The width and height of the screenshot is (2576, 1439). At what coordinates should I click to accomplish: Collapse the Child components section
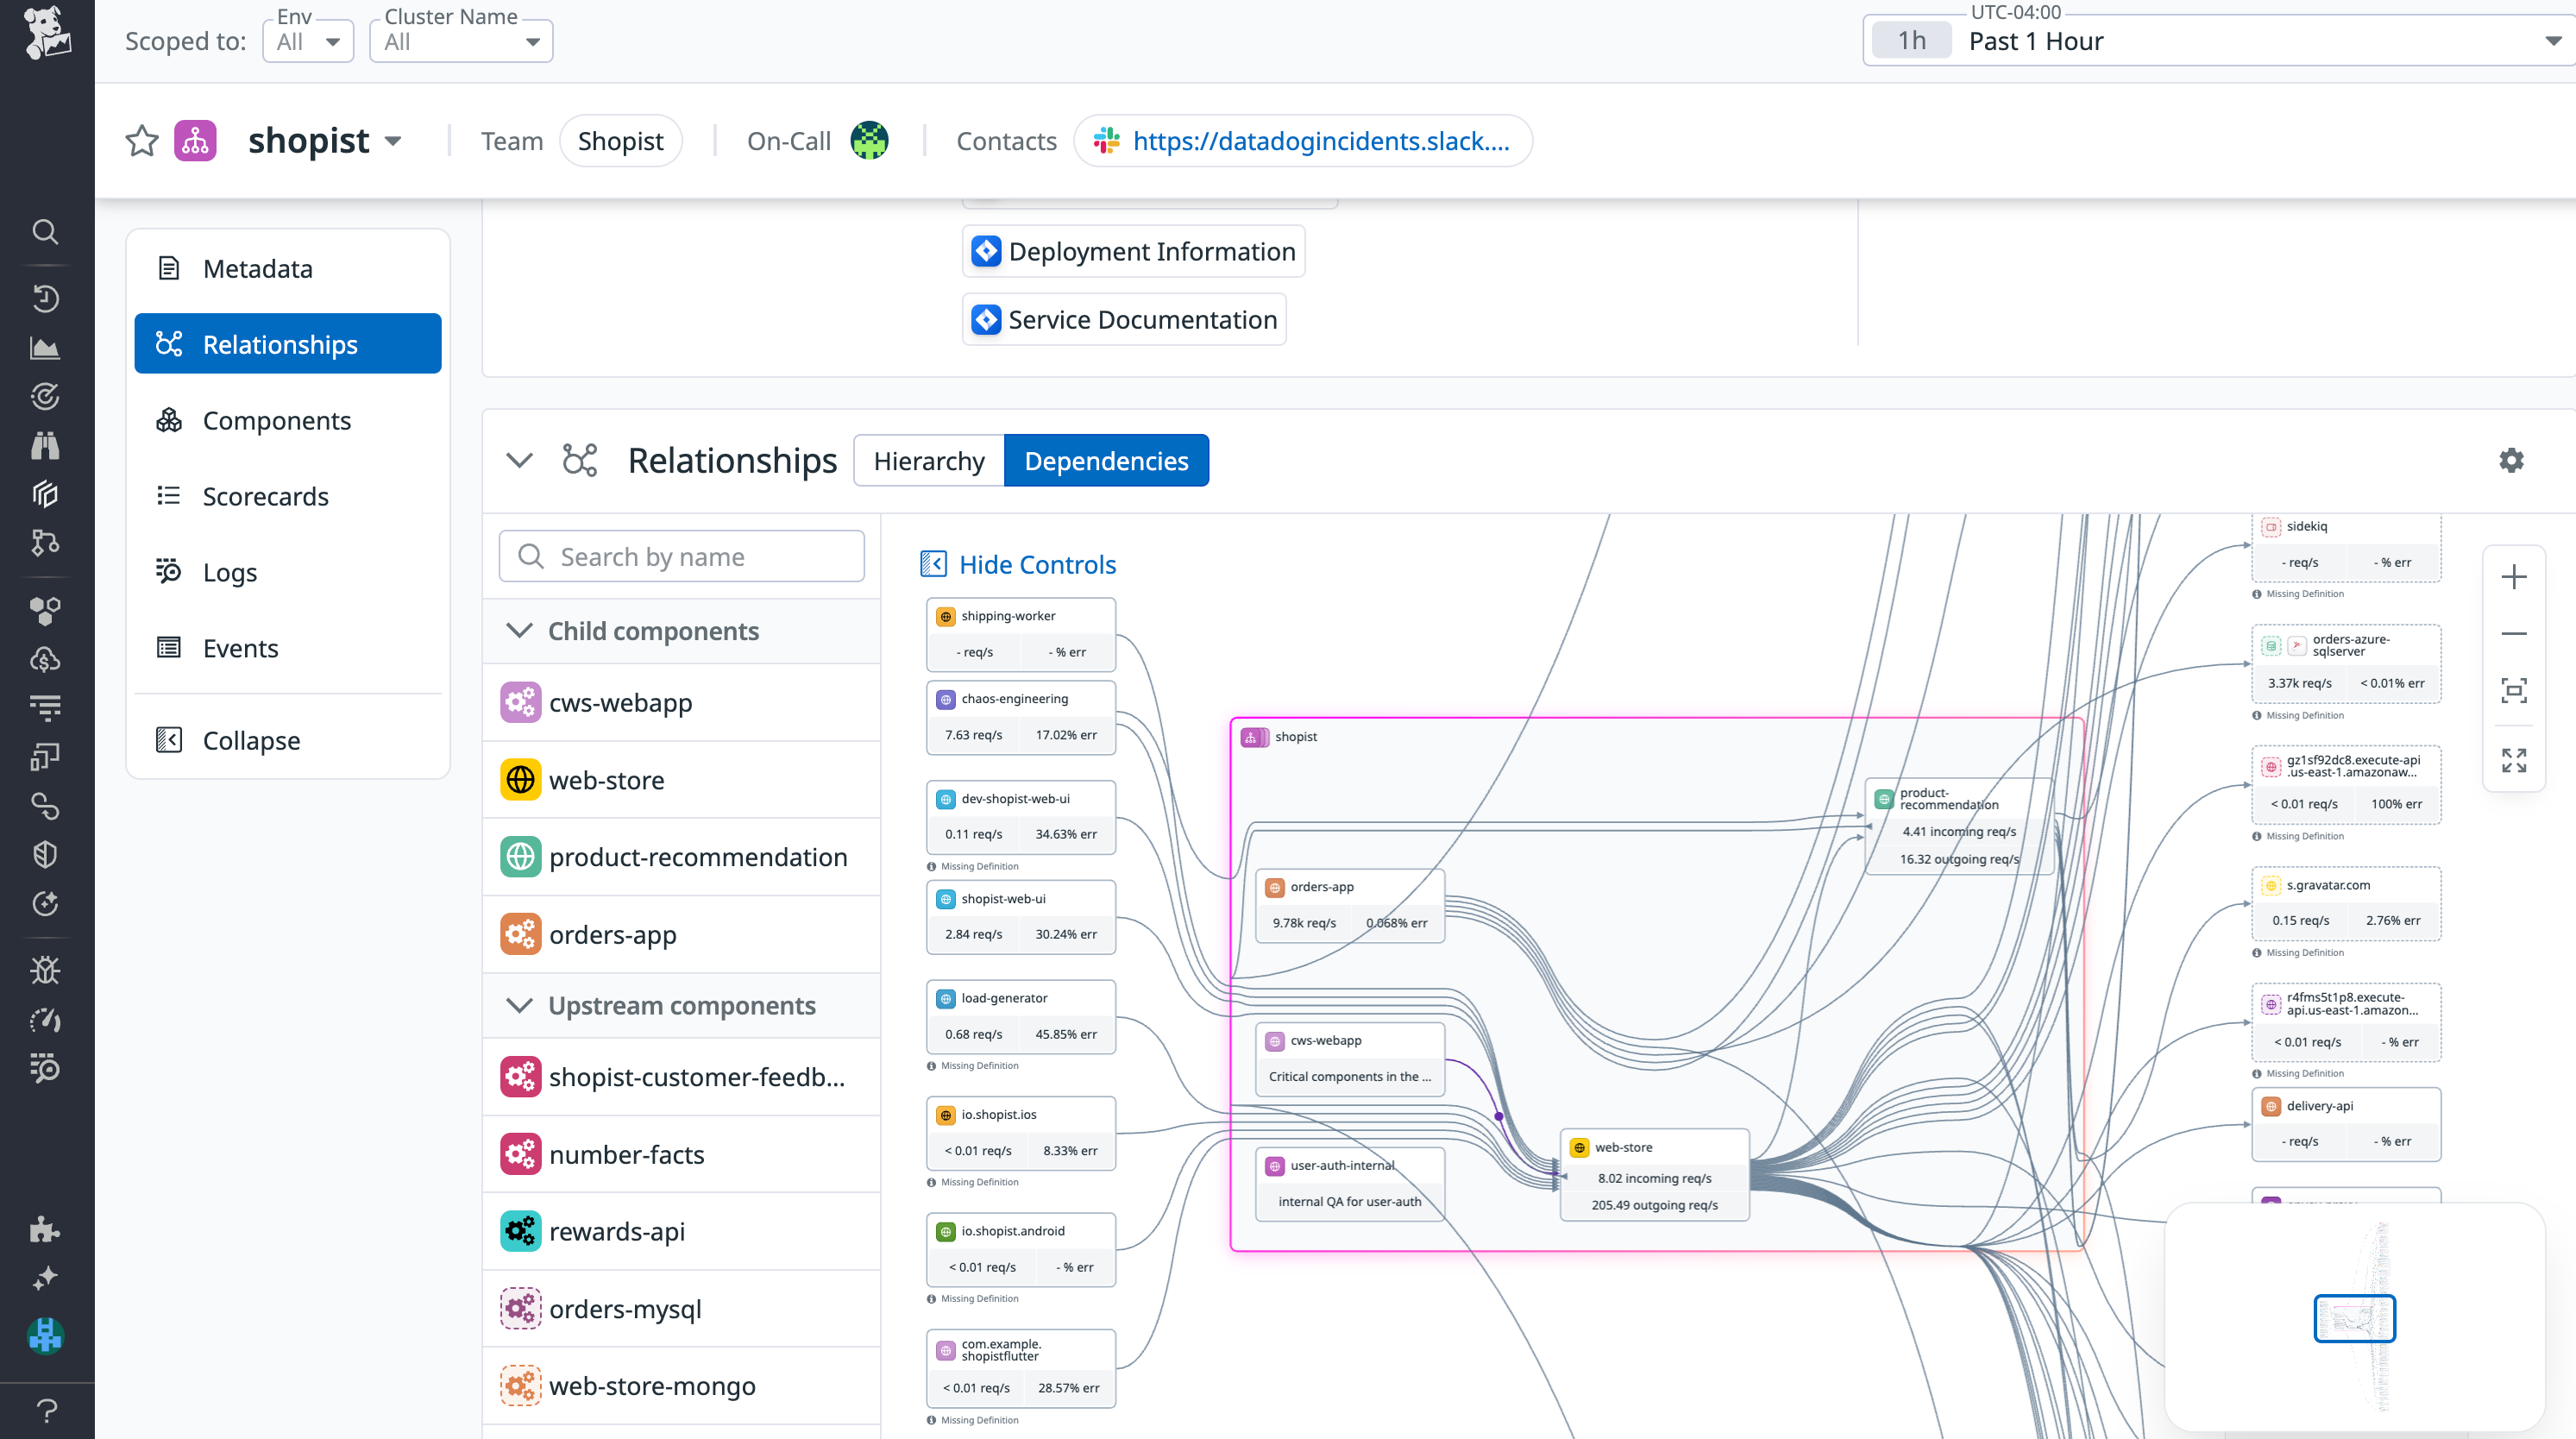click(x=519, y=631)
